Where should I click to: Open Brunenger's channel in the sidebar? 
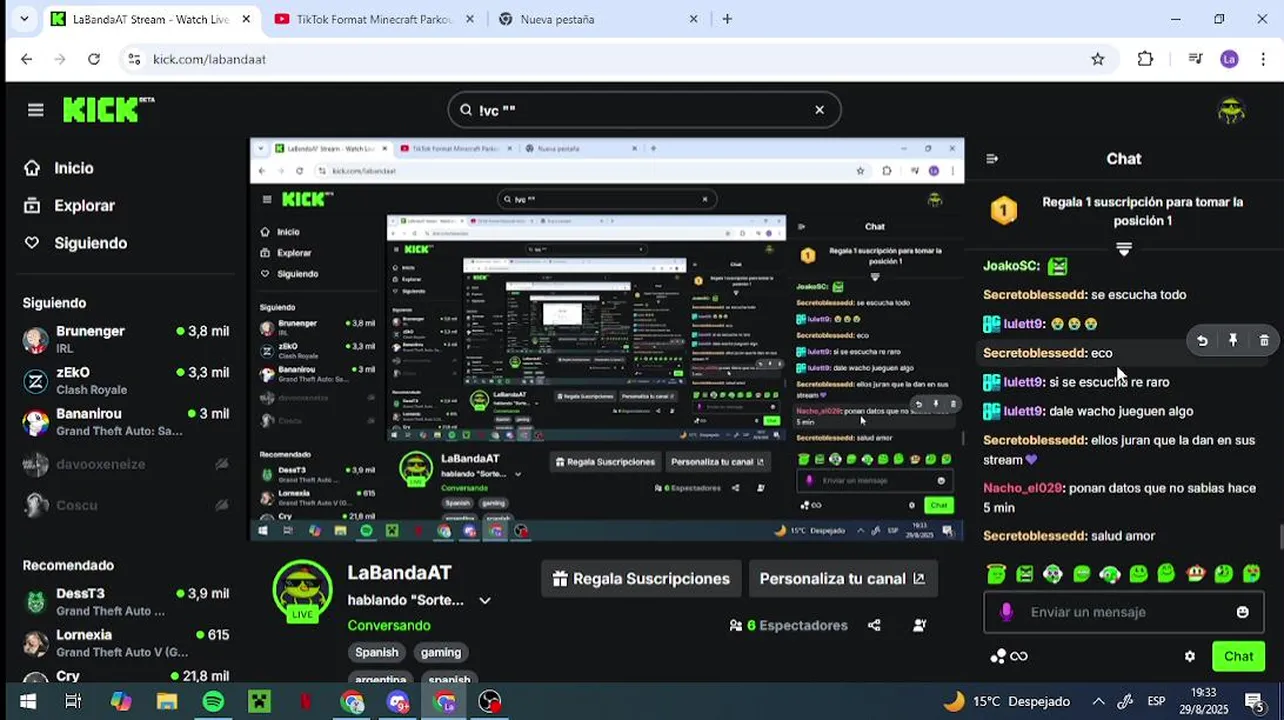click(x=126, y=339)
